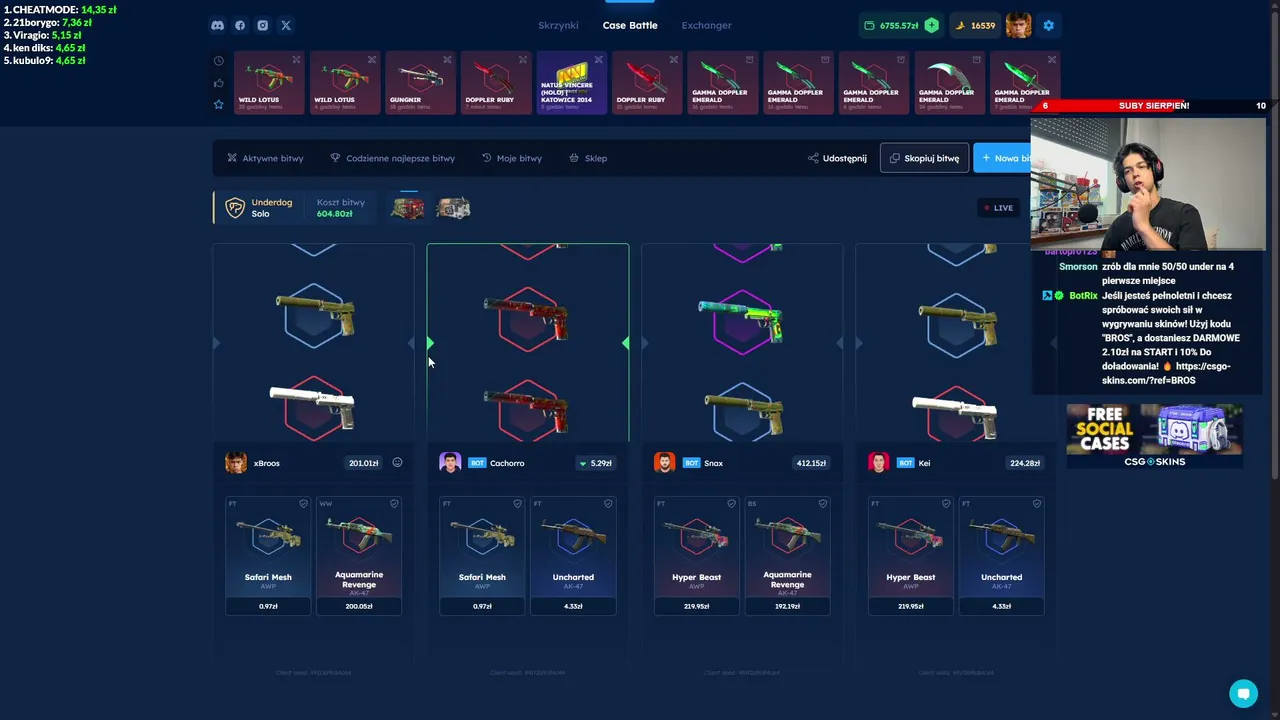The image size is (1280, 720).
Task: Show recent drops via clock icon
Action: pyautogui.click(x=219, y=61)
